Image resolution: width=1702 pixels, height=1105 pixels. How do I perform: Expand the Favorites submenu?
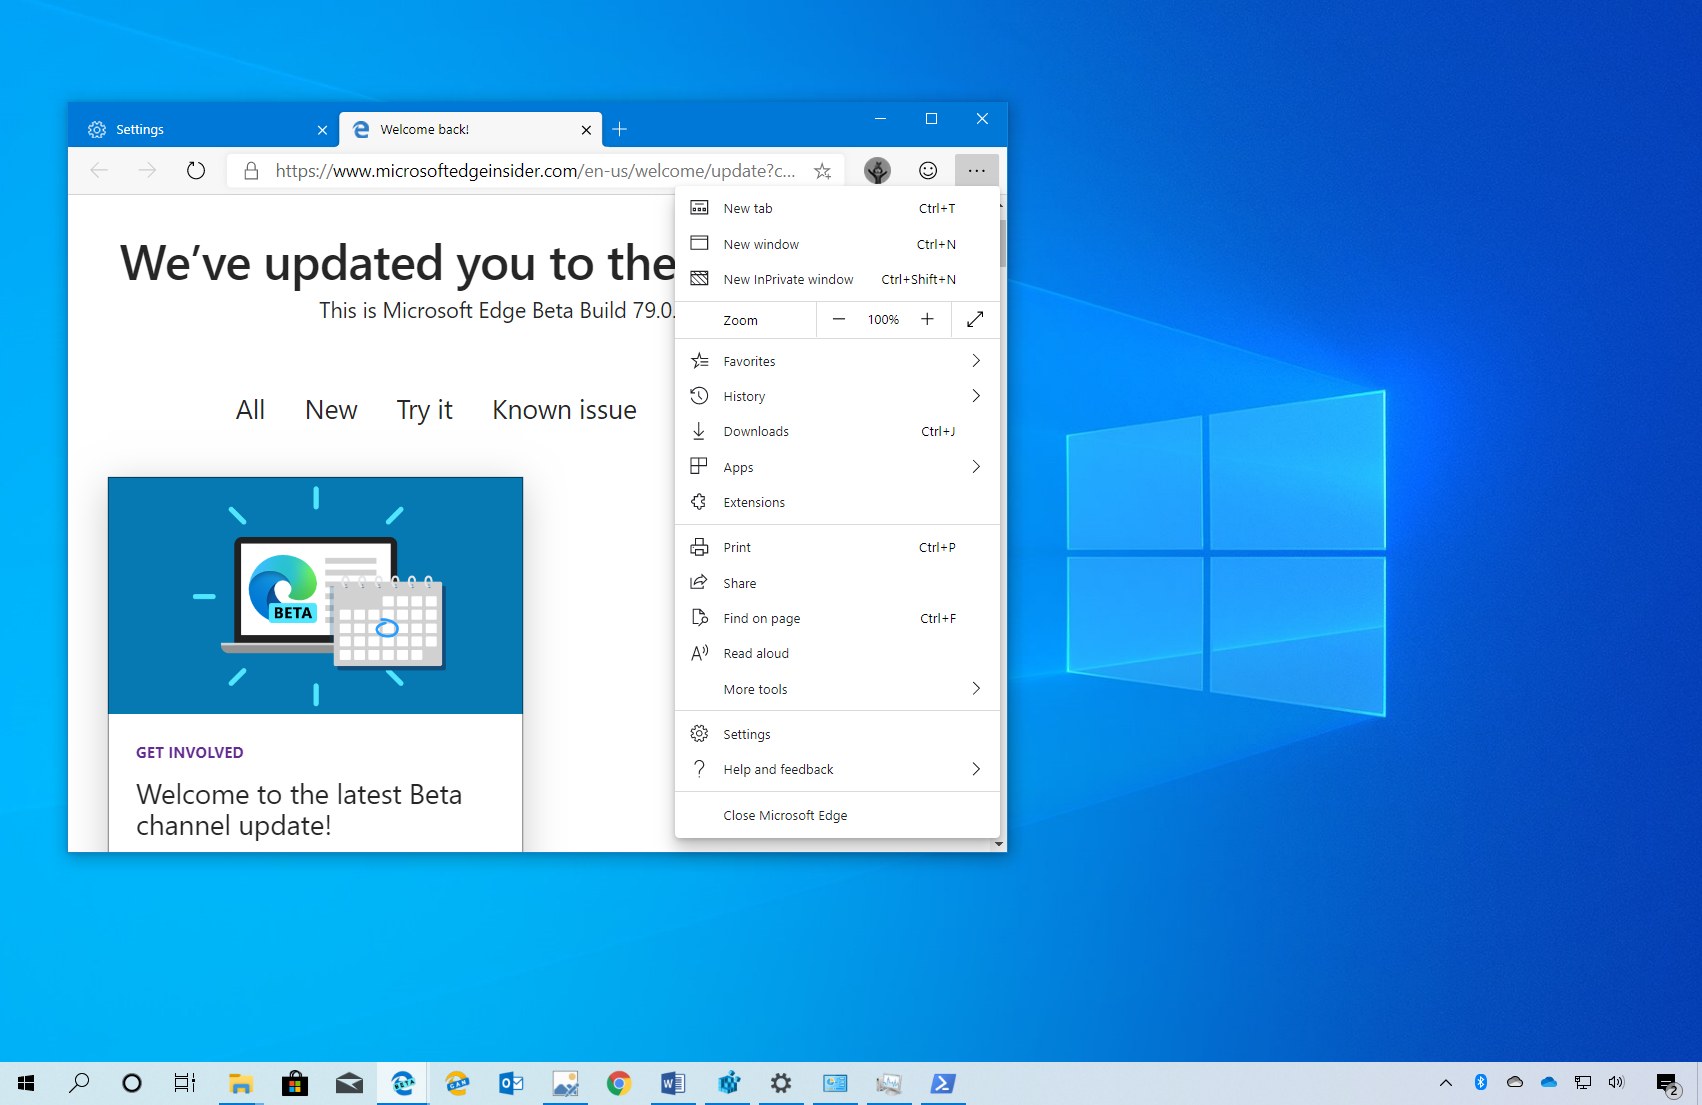pos(838,361)
